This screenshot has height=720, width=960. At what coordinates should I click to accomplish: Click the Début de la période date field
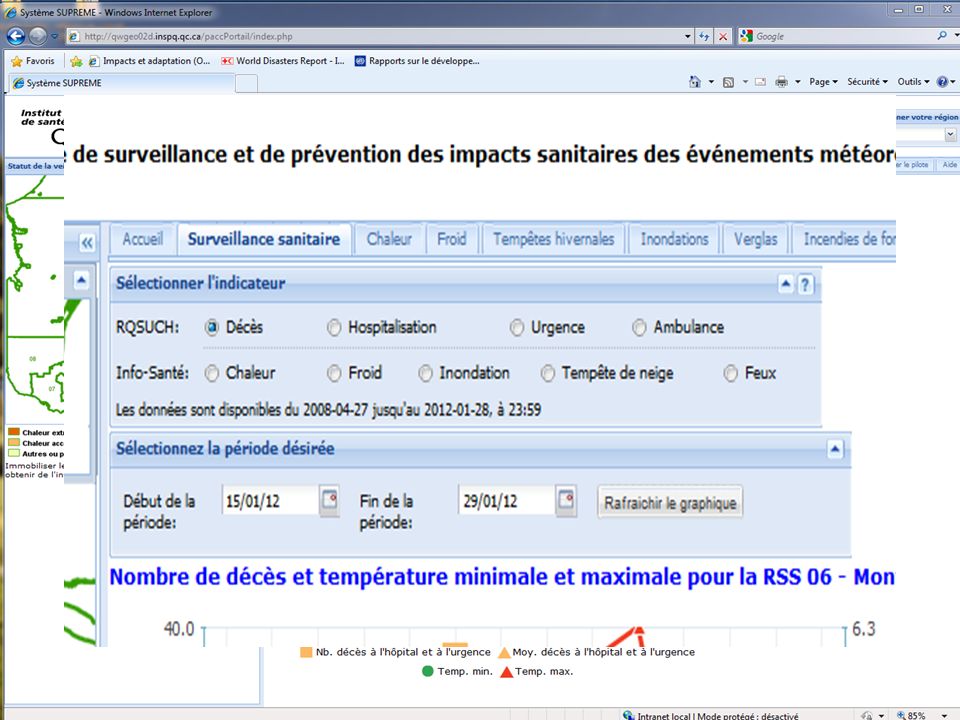(x=270, y=501)
